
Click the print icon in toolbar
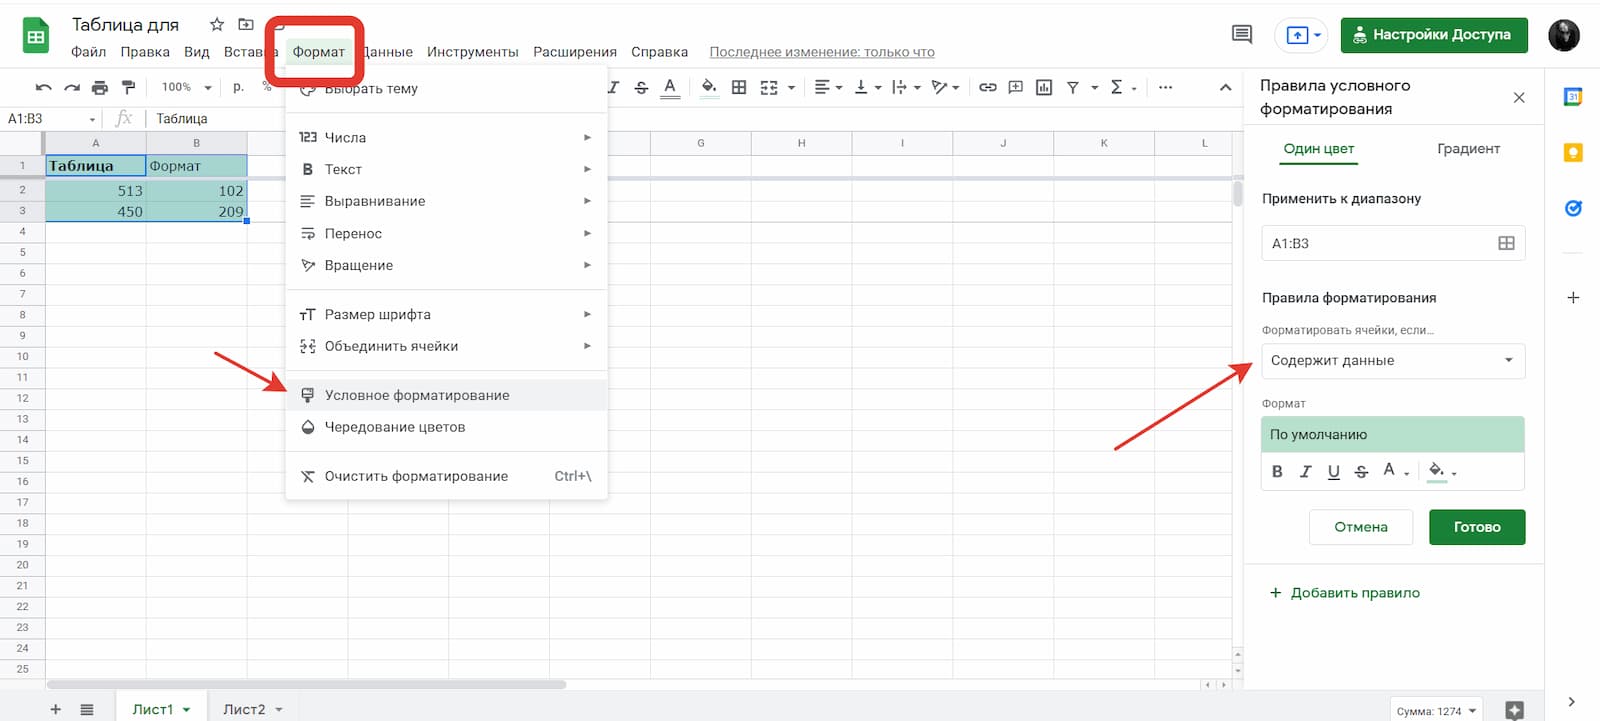click(x=99, y=88)
